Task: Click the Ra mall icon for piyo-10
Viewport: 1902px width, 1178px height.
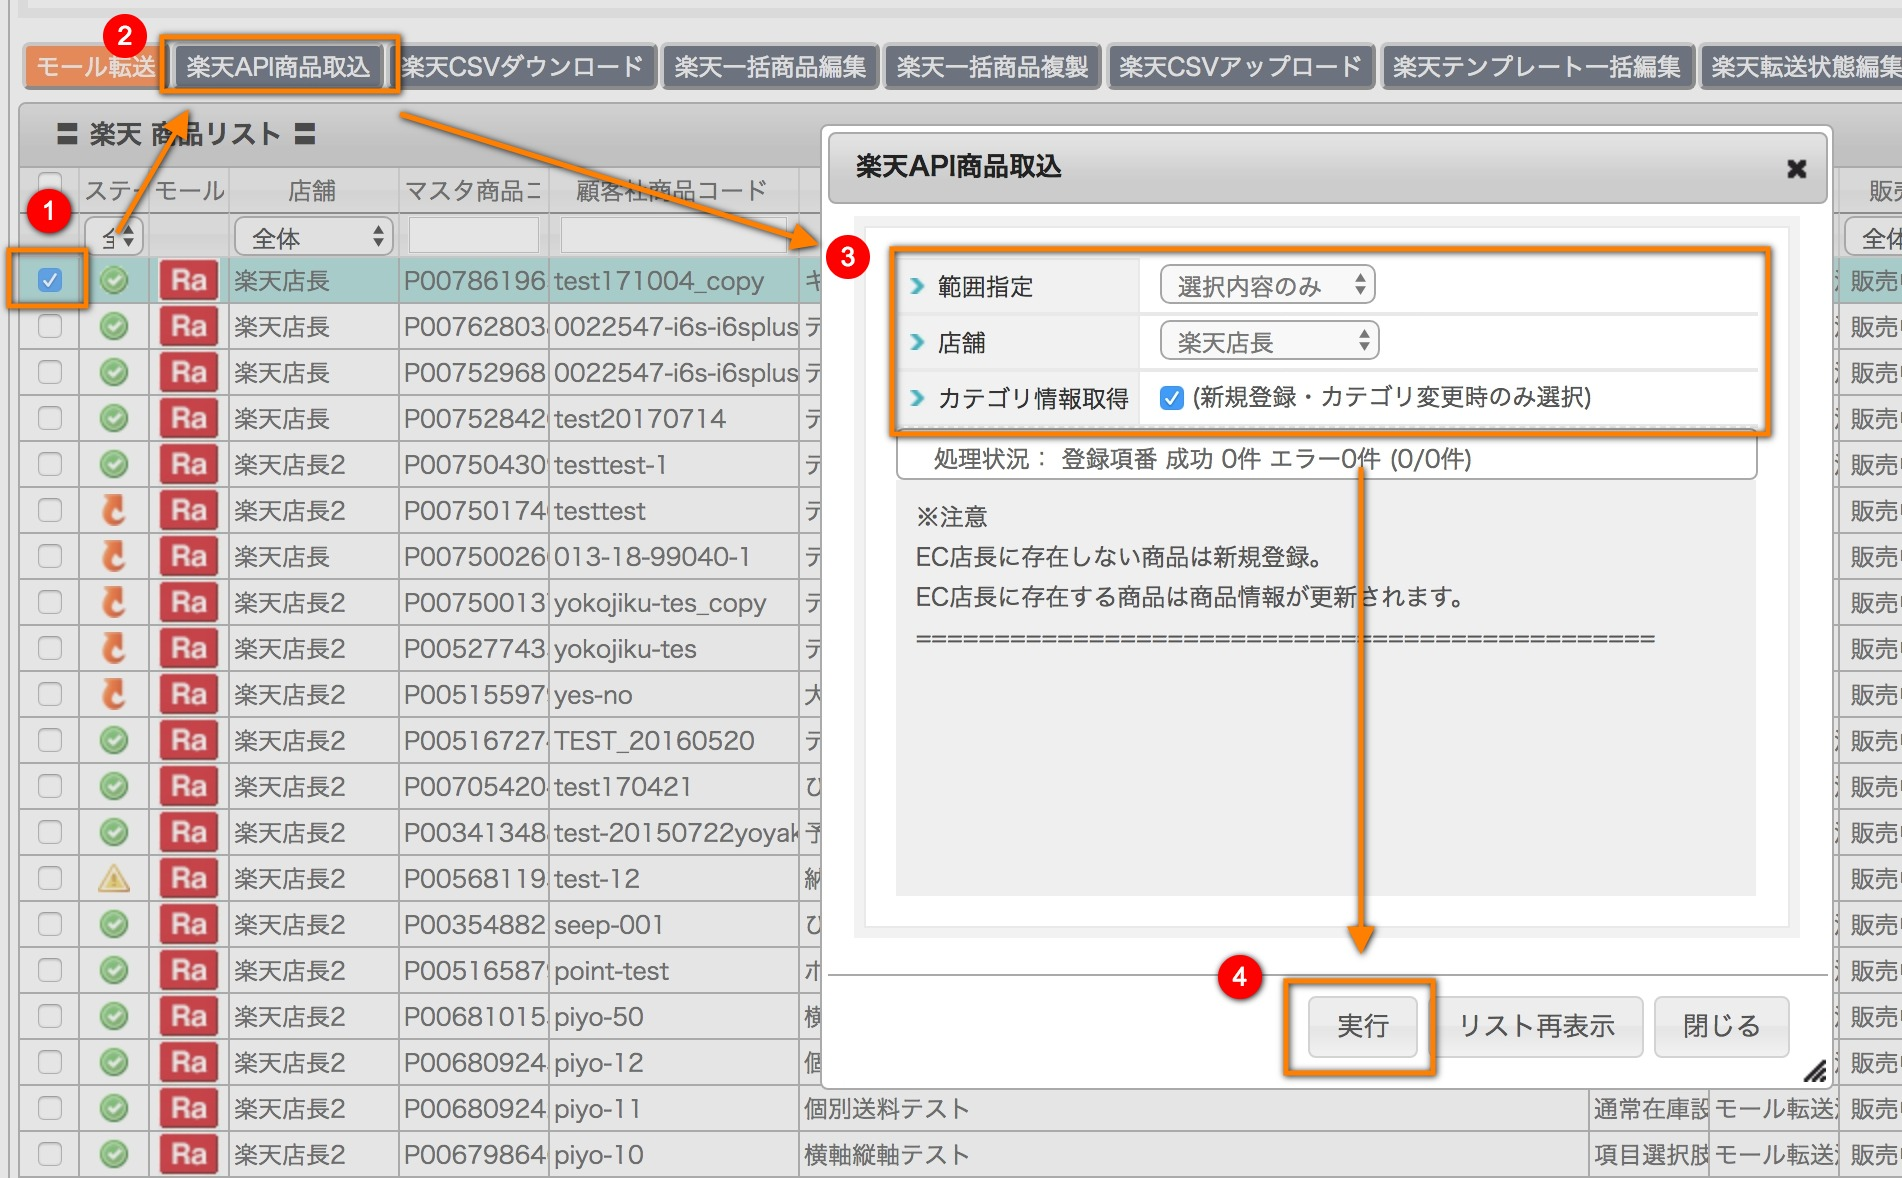Action: (188, 1155)
